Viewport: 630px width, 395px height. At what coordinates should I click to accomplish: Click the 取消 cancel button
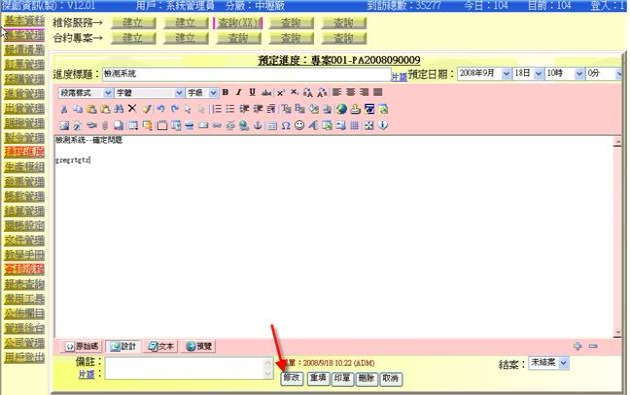(x=390, y=379)
